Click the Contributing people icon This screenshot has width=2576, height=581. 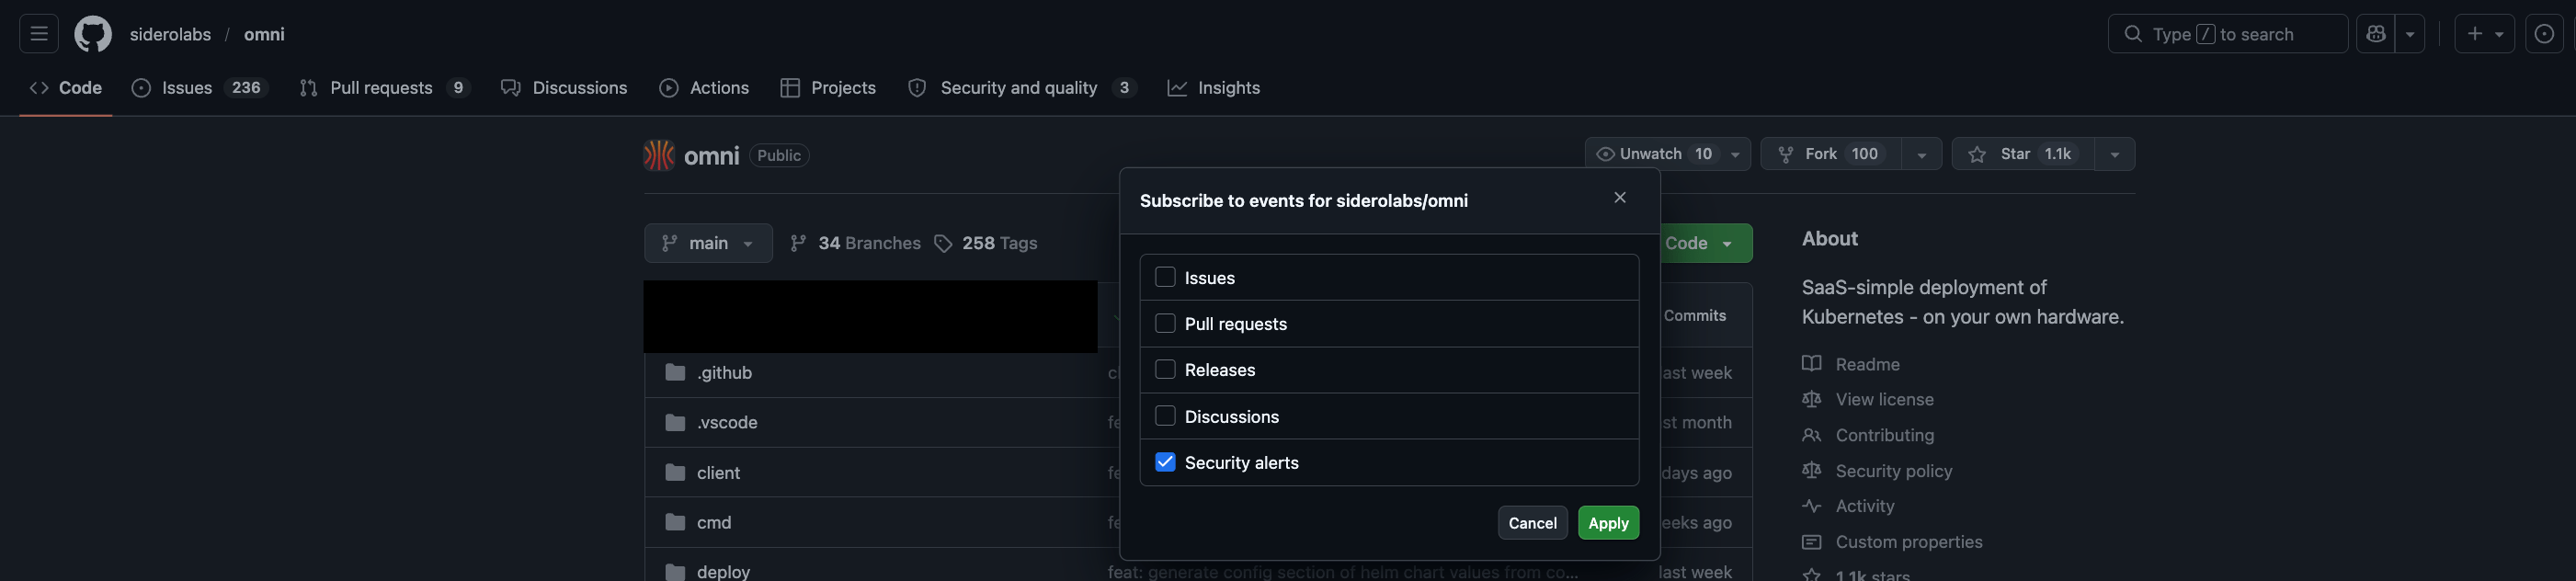[1811, 435]
